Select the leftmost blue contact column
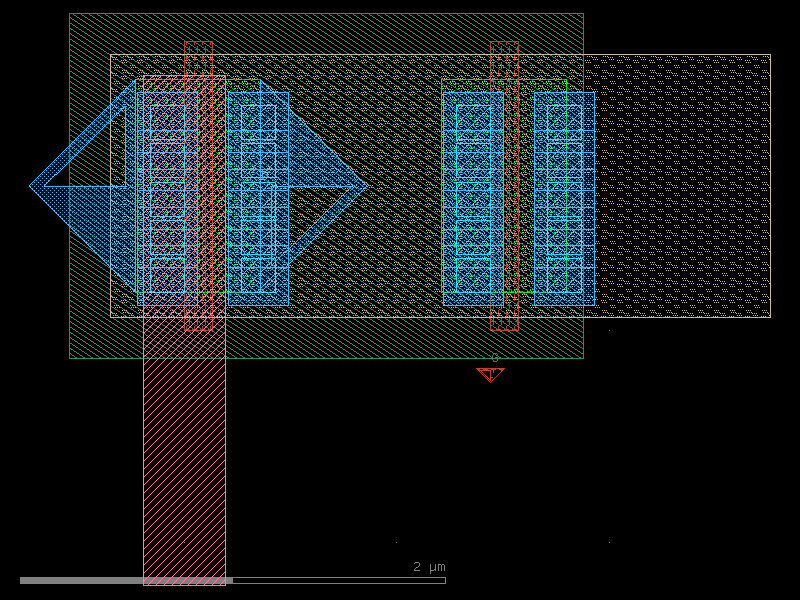Screen dimensions: 800x600 [166, 198]
